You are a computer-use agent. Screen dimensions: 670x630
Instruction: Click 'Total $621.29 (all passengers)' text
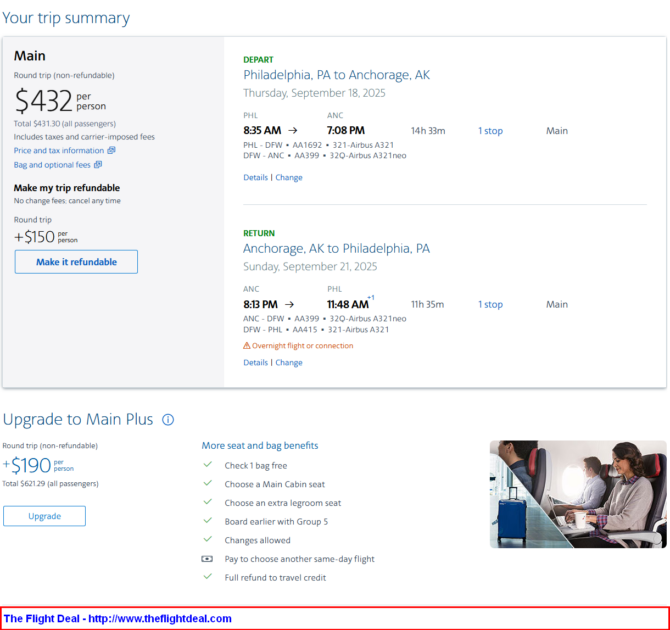pos(50,484)
